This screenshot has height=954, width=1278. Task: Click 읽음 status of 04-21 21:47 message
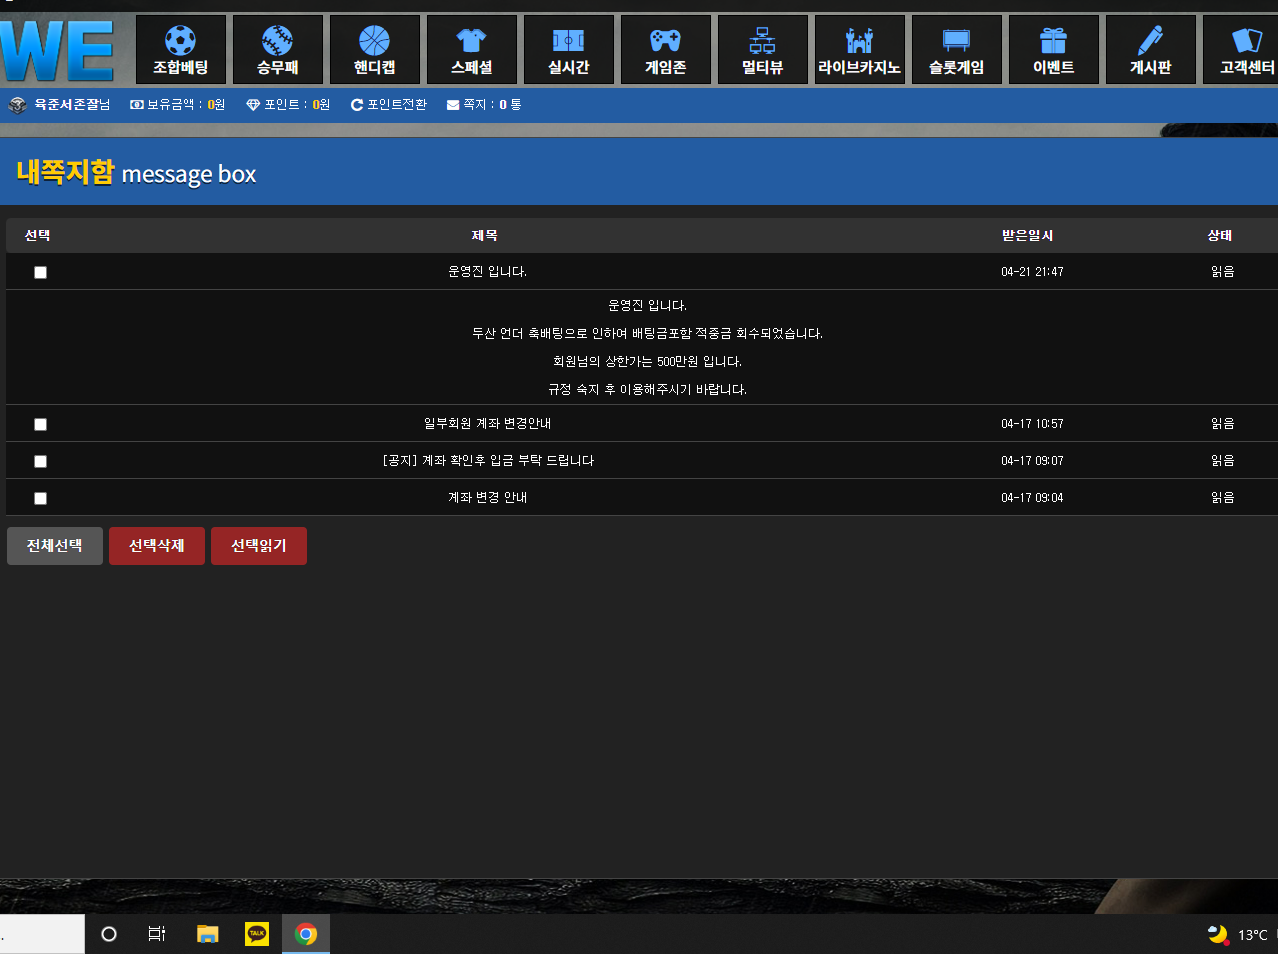point(1223,272)
